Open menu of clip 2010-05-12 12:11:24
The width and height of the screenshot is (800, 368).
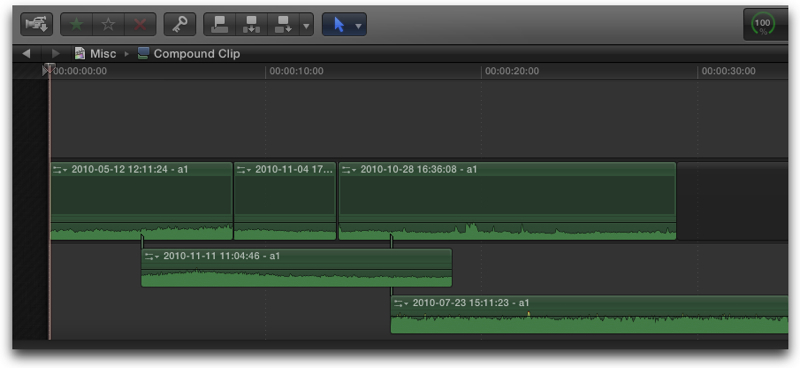coord(60,170)
